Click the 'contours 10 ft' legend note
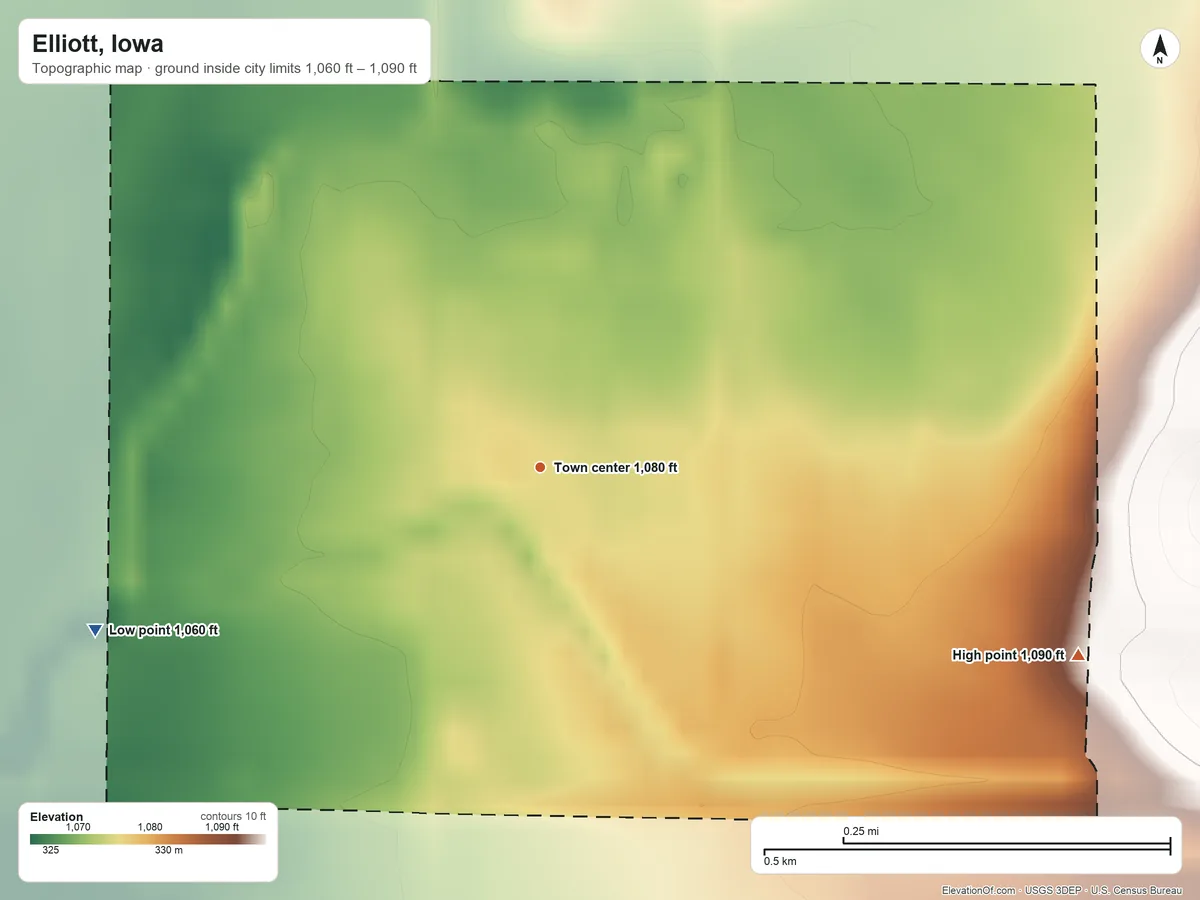This screenshot has height=900, width=1200. click(x=233, y=816)
